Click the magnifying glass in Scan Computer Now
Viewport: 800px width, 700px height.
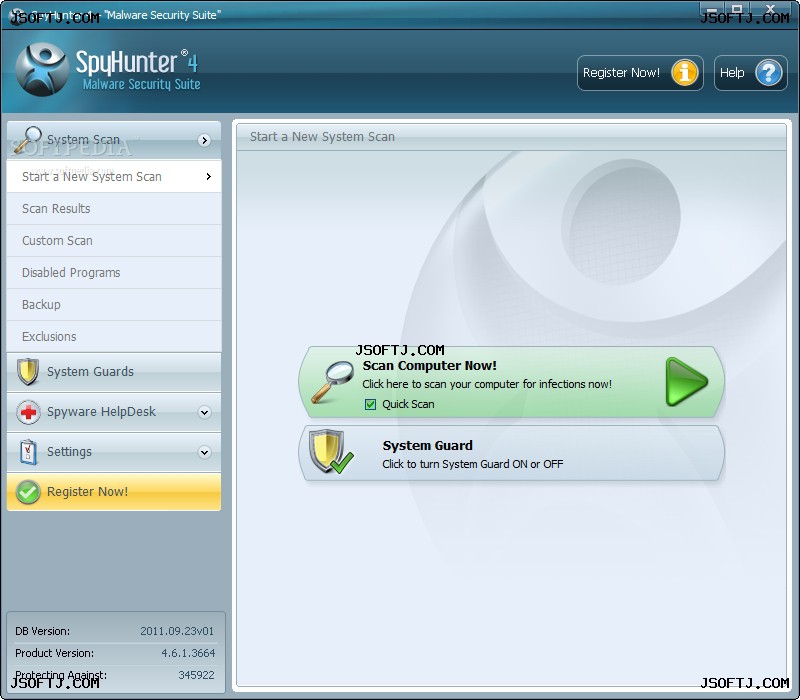coord(332,382)
